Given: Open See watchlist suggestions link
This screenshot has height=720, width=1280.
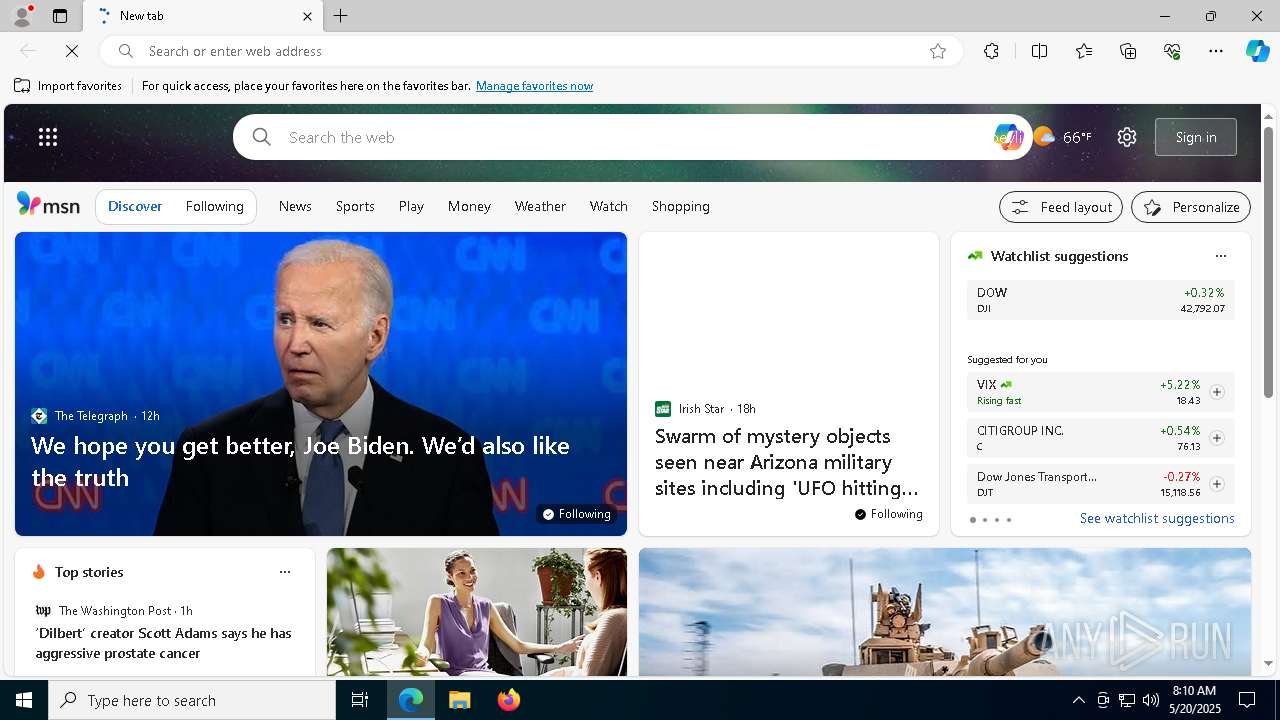Looking at the screenshot, I should pyautogui.click(x=1157, y=518).
